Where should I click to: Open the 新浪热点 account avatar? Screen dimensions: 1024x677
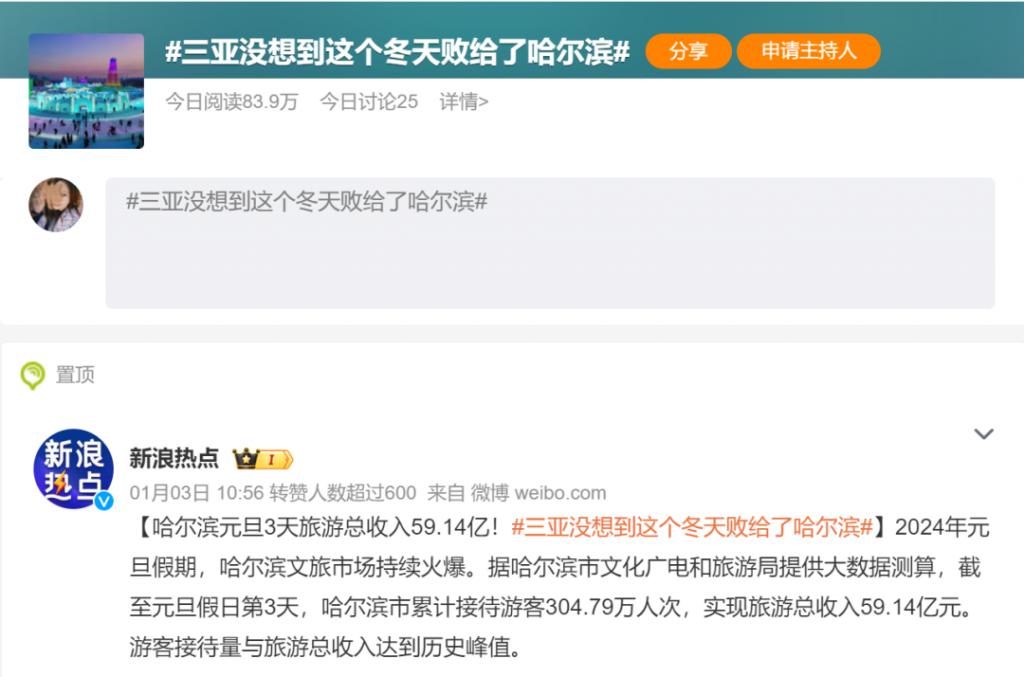(73, 469)
